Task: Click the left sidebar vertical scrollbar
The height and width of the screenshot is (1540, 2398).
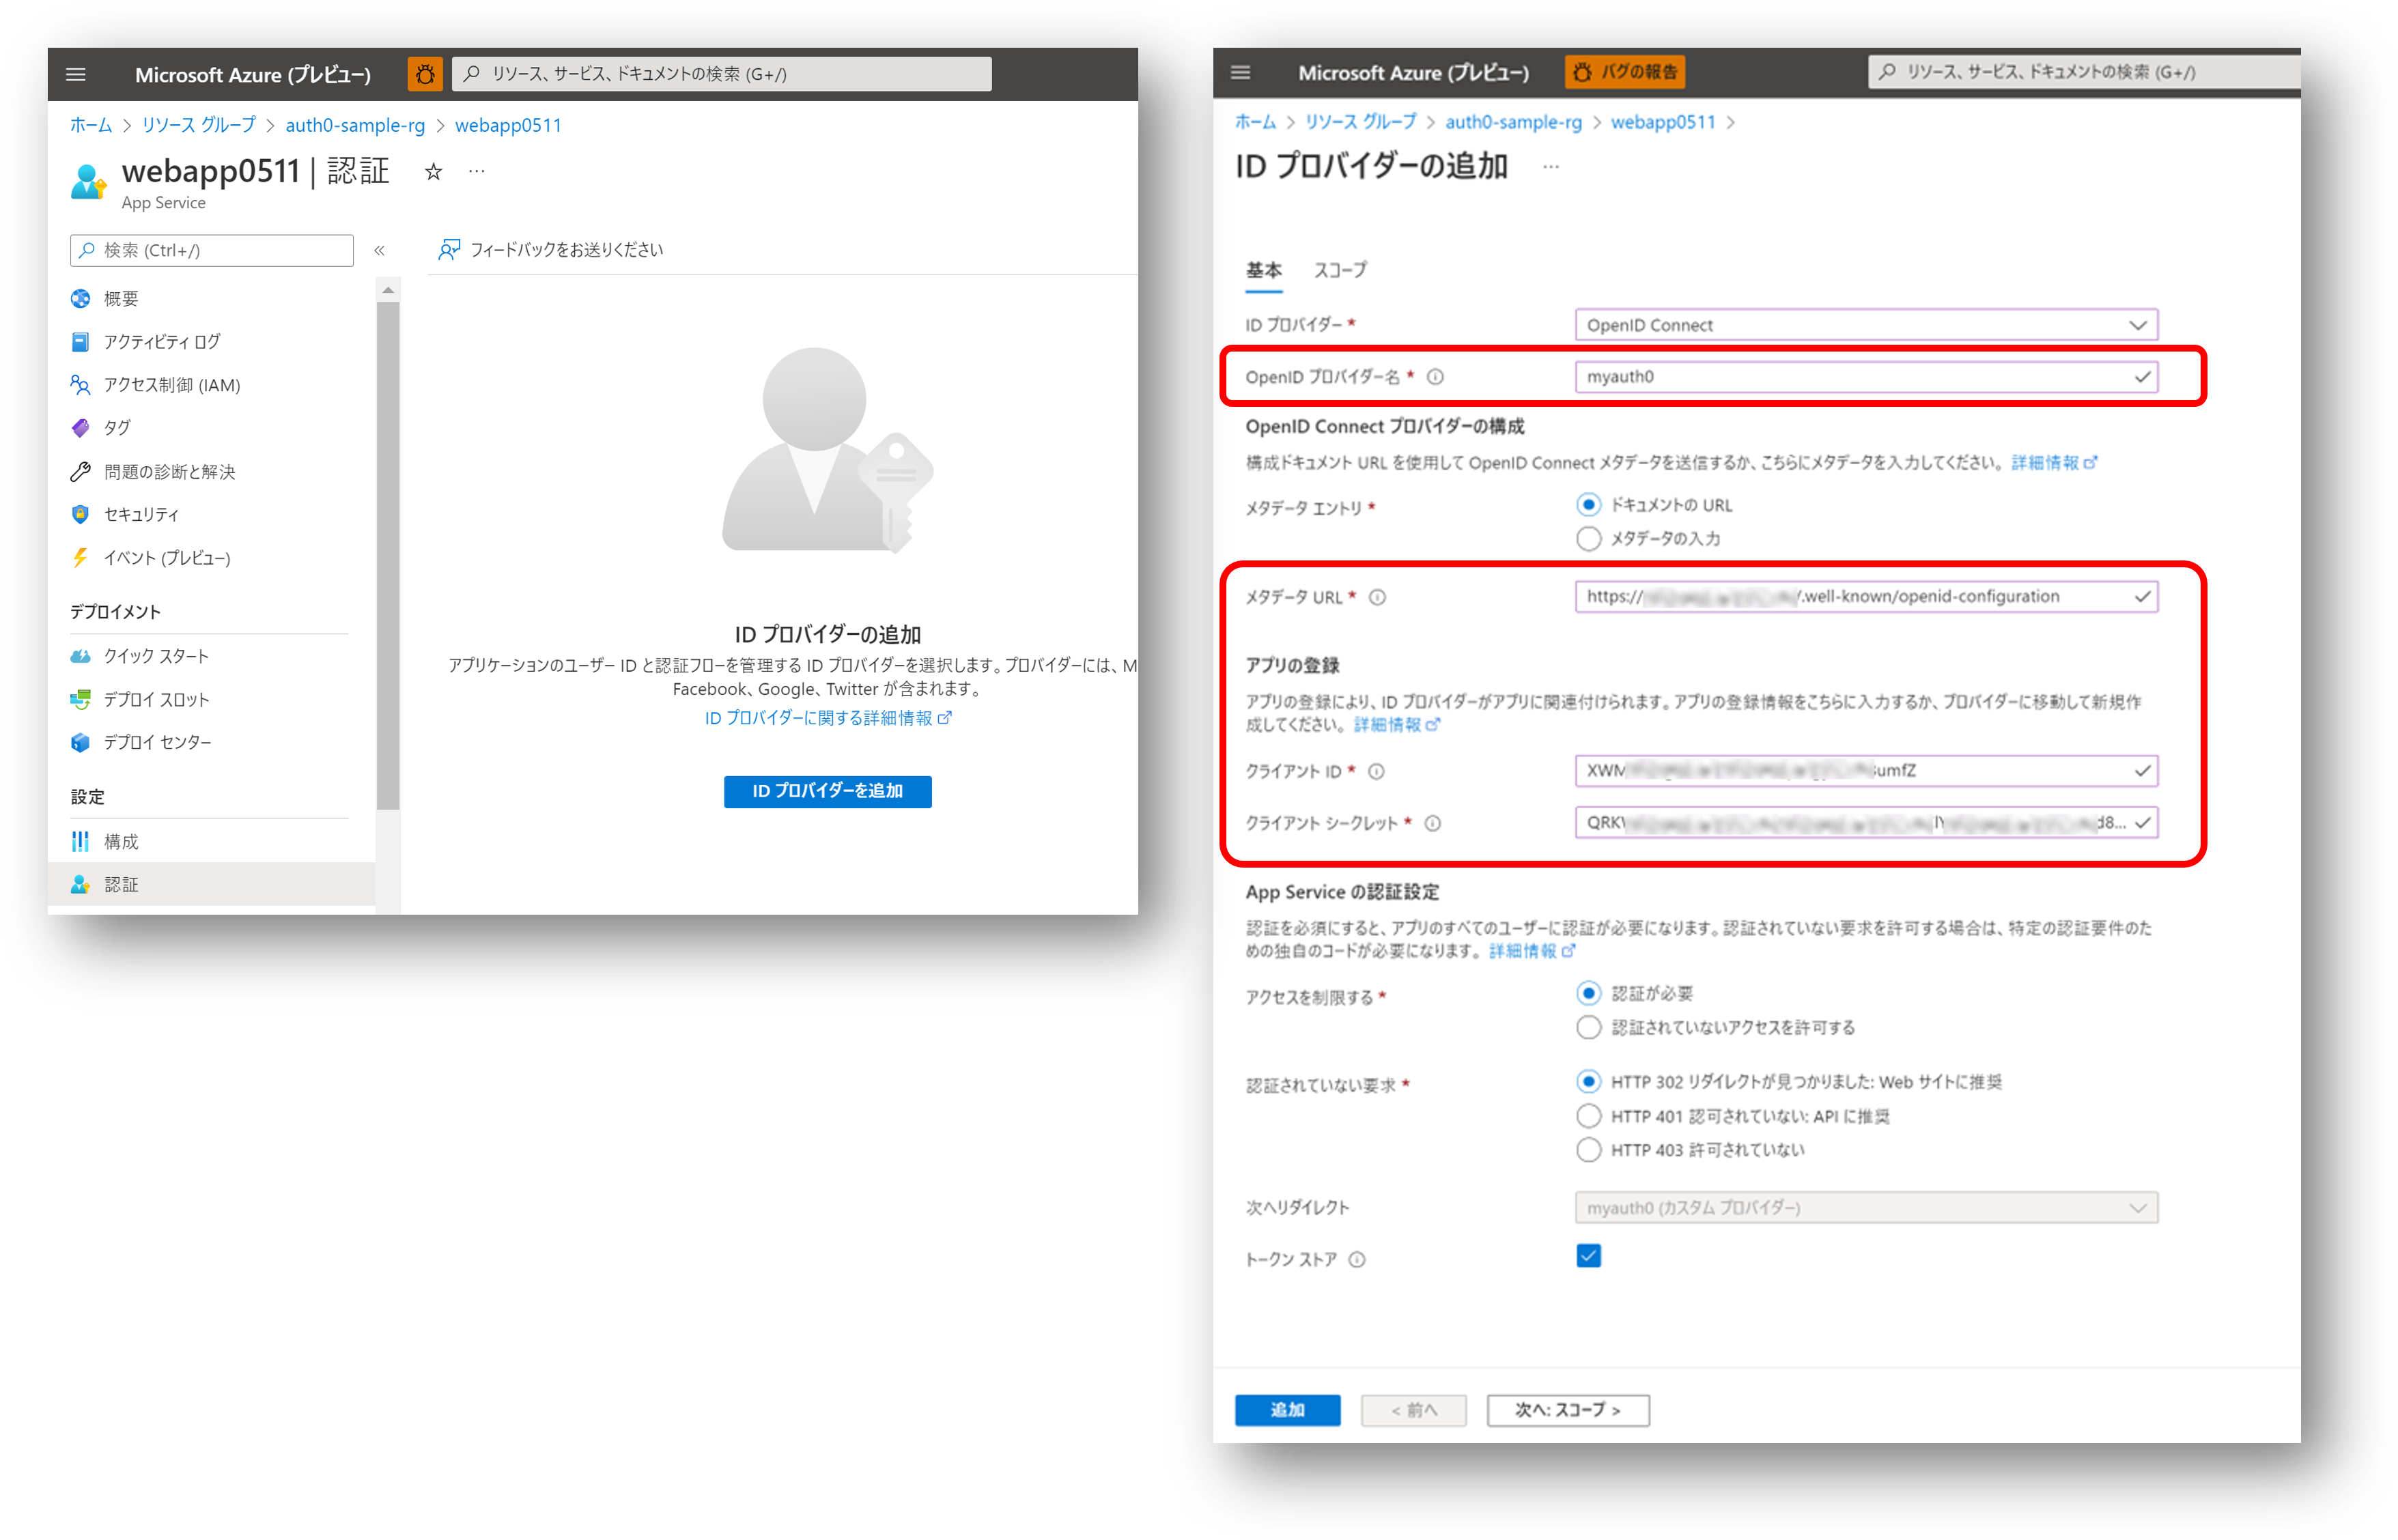Action: click(x=388, y=555)
